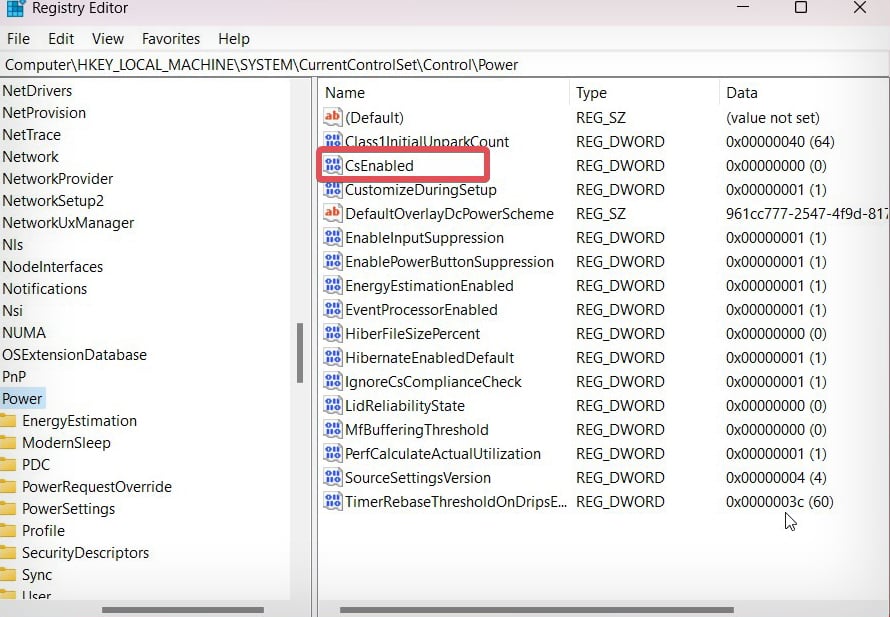Click the PowerRequestOverride folder icon

click(8, 486)
